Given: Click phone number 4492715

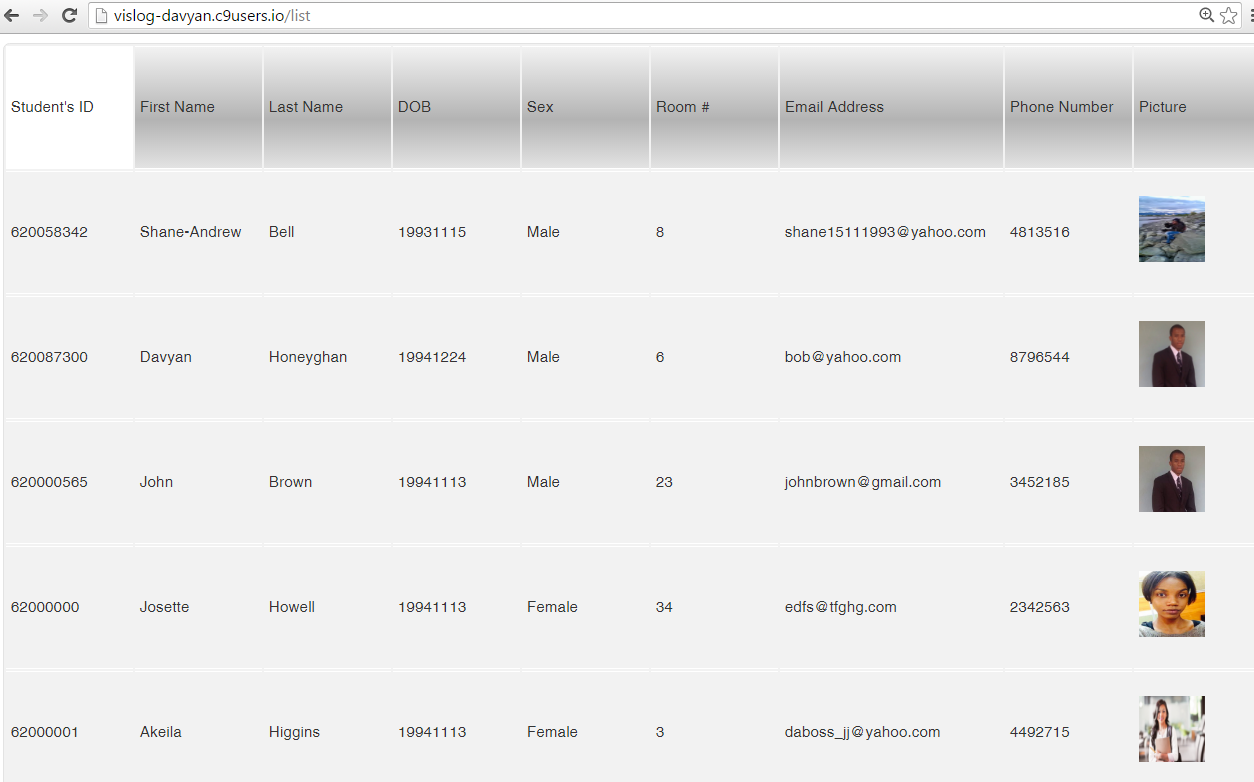Looking at the screenshot, I should tap(1040, 732).
